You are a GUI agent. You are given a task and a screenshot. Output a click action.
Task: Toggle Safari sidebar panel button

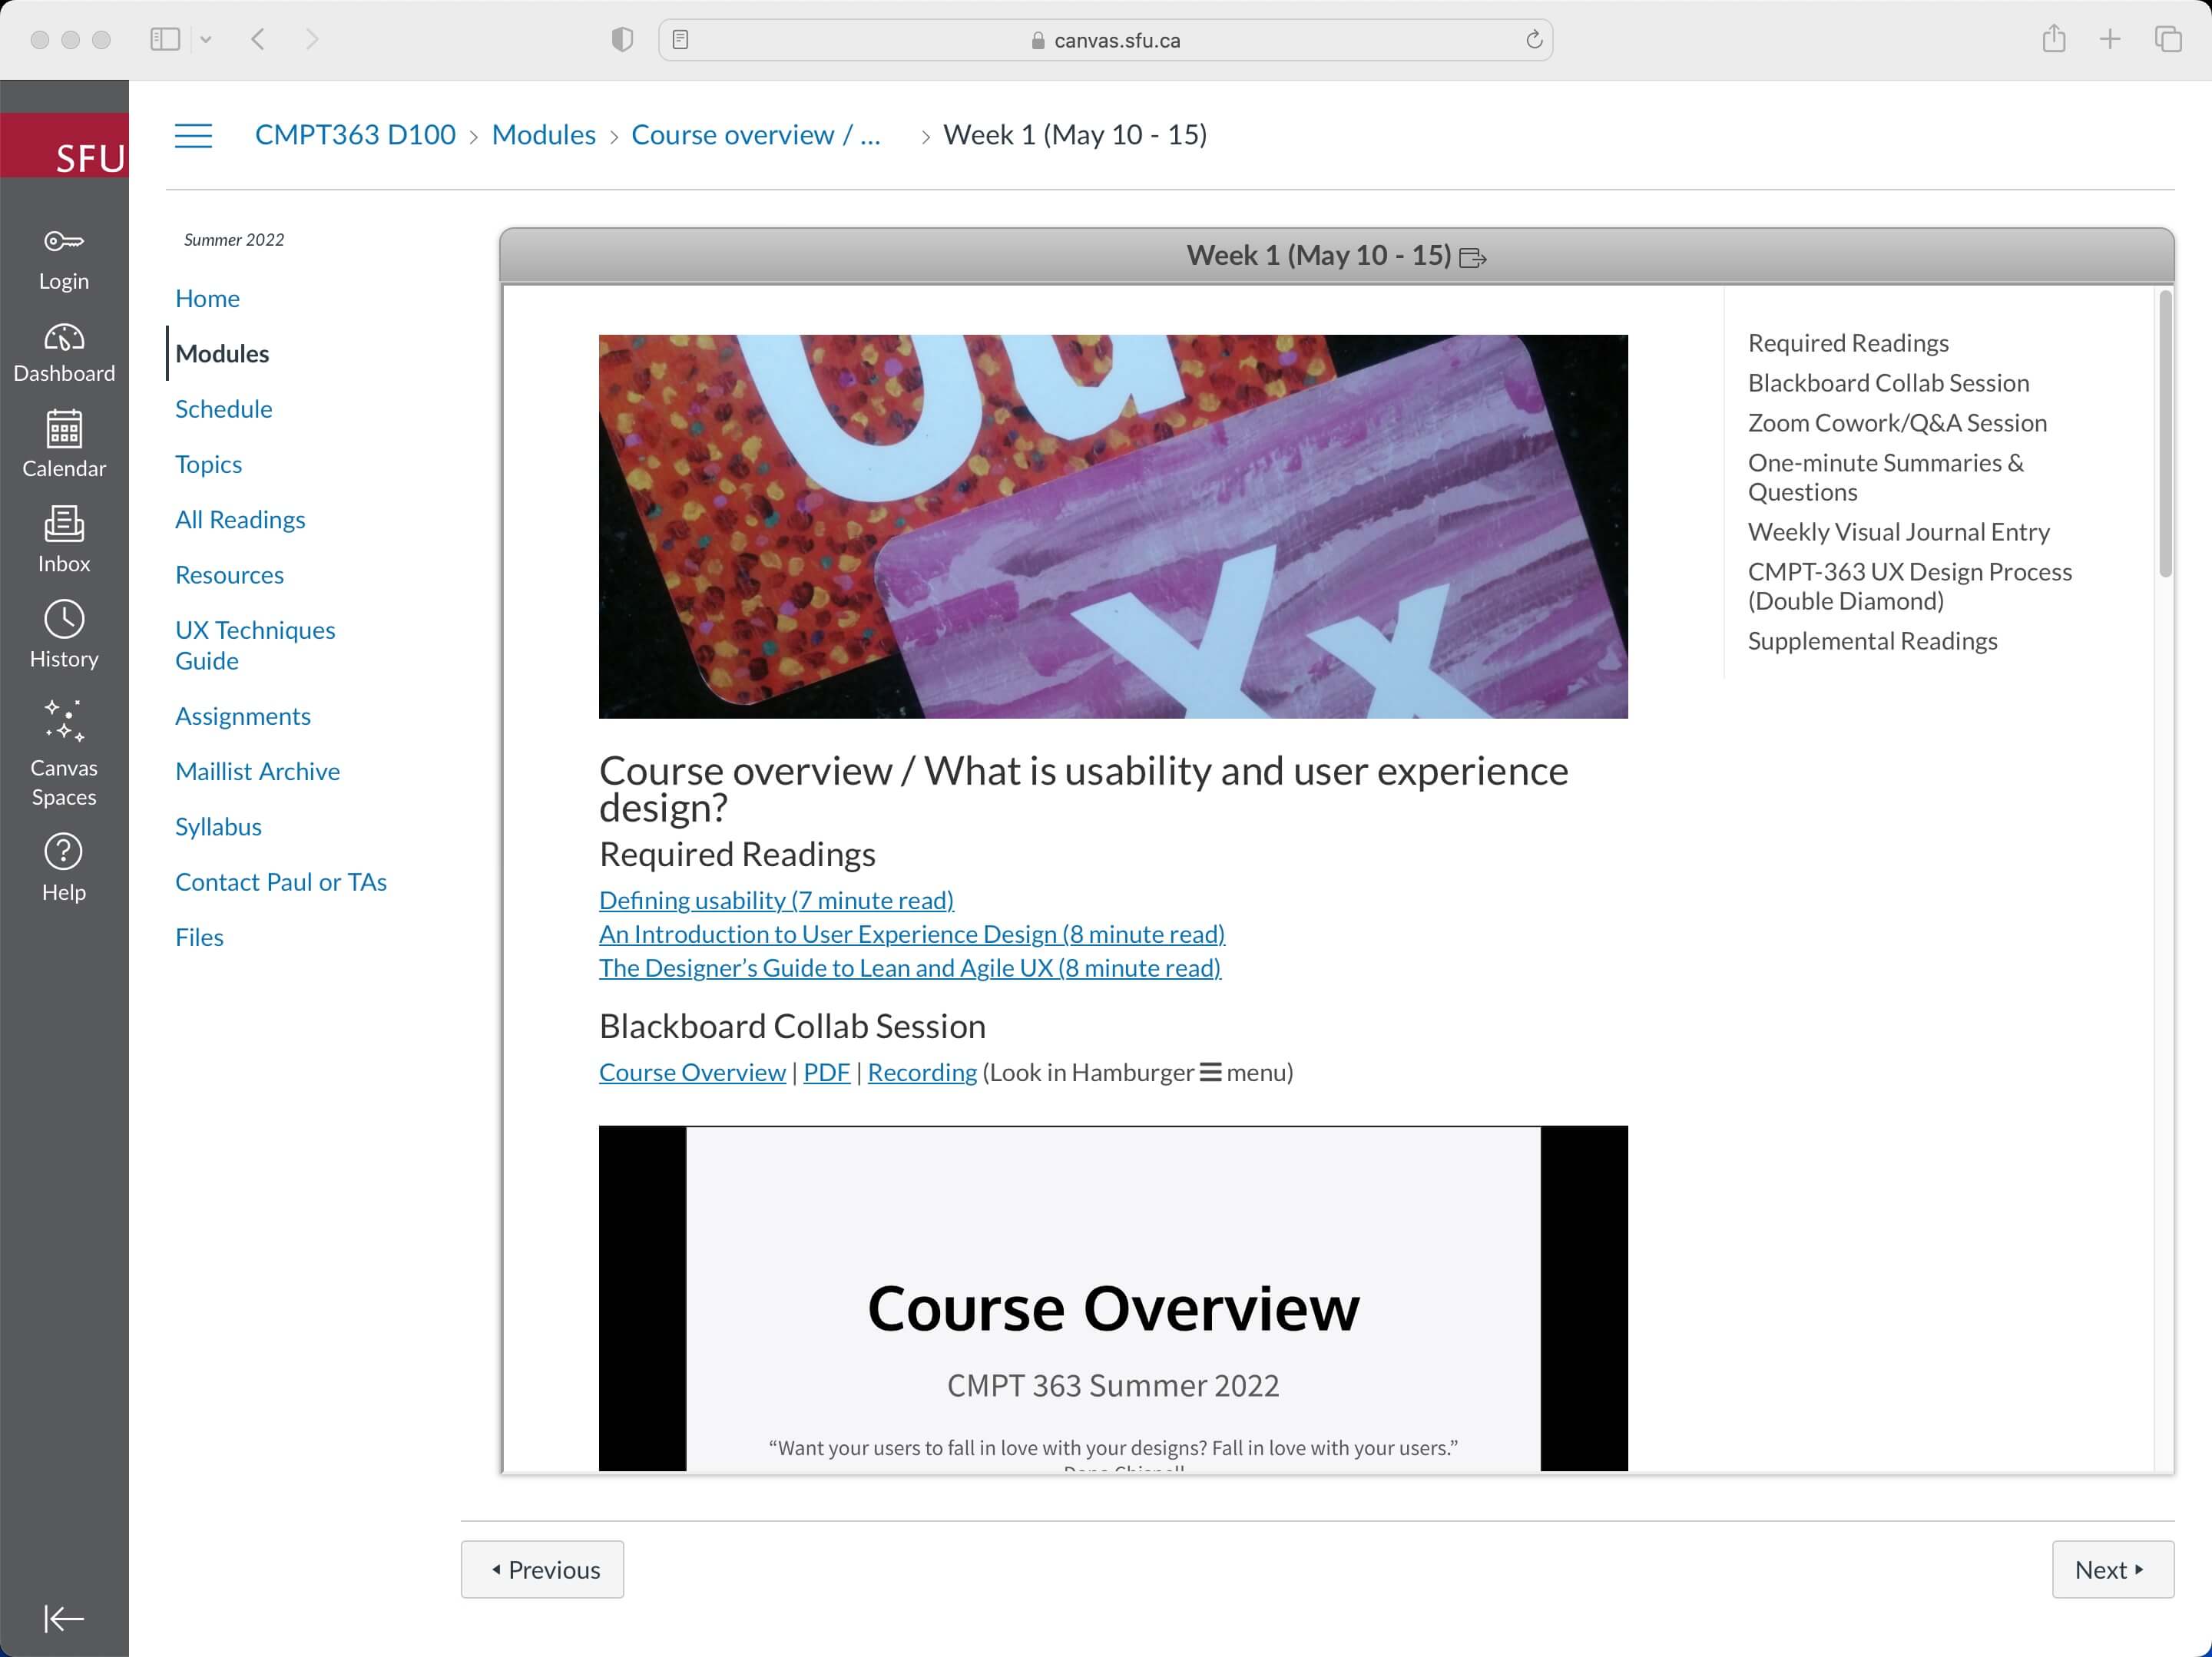pos(165,40)
